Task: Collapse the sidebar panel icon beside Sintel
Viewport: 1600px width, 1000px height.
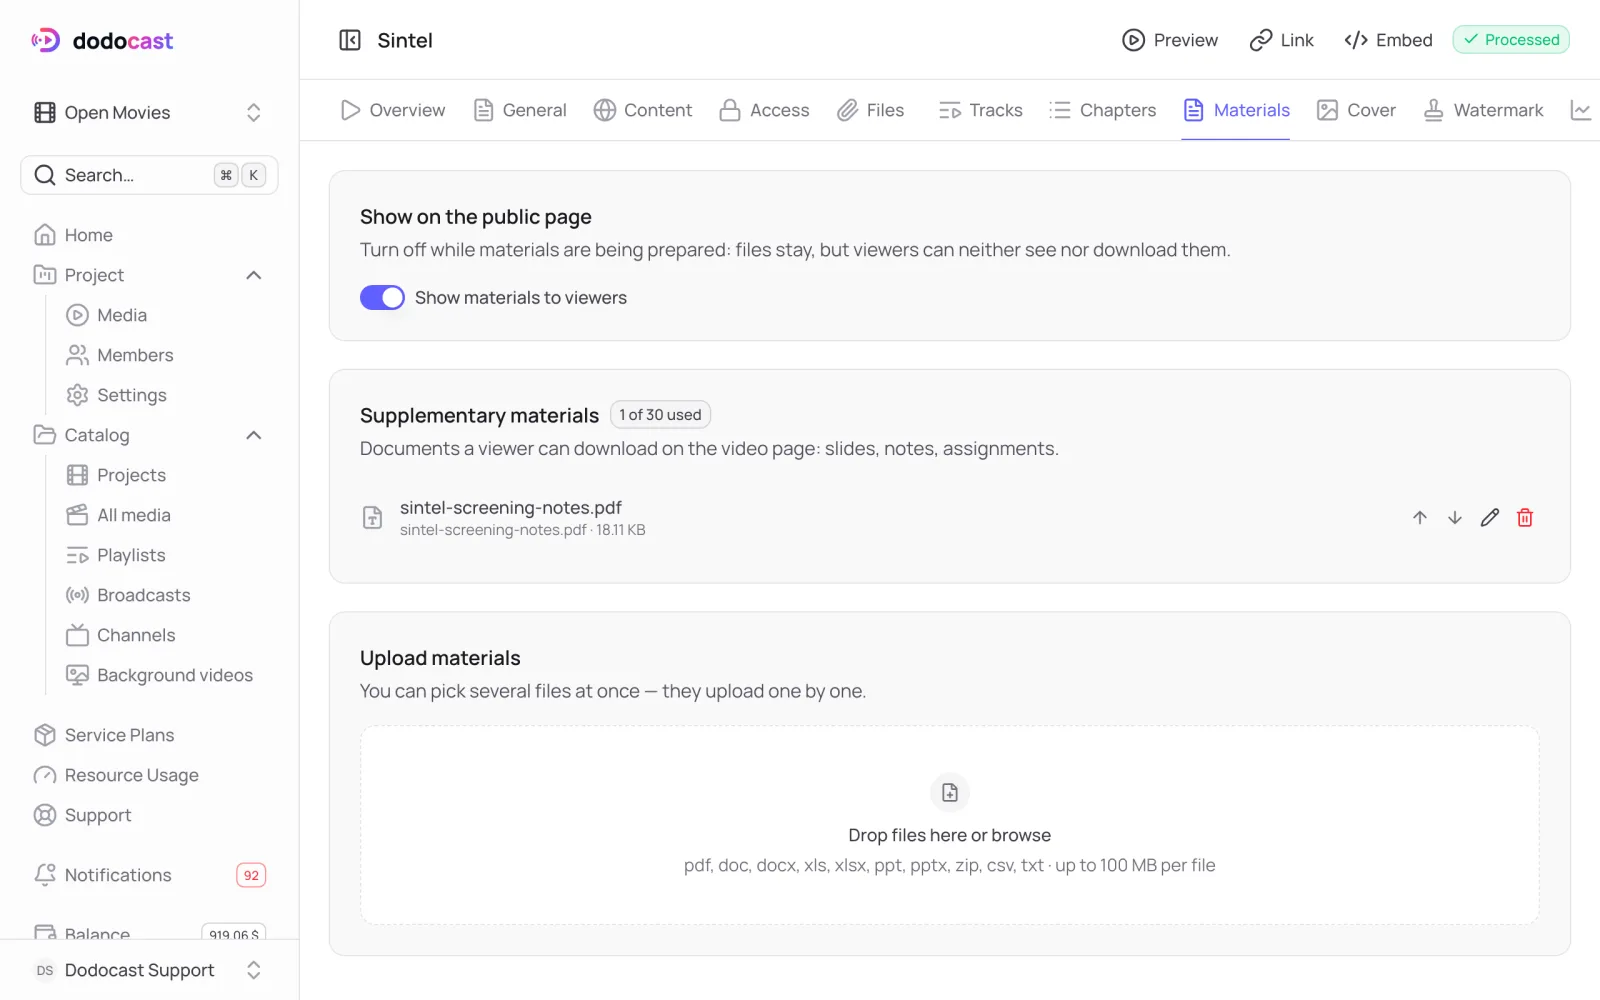Action: pos(350,40)
